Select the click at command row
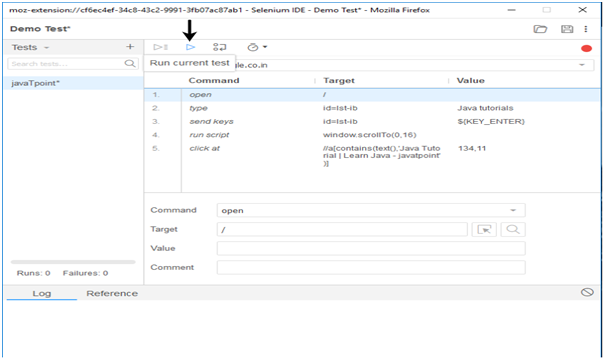This screenshot has width=605, height=360. click(x=372, y=155)
